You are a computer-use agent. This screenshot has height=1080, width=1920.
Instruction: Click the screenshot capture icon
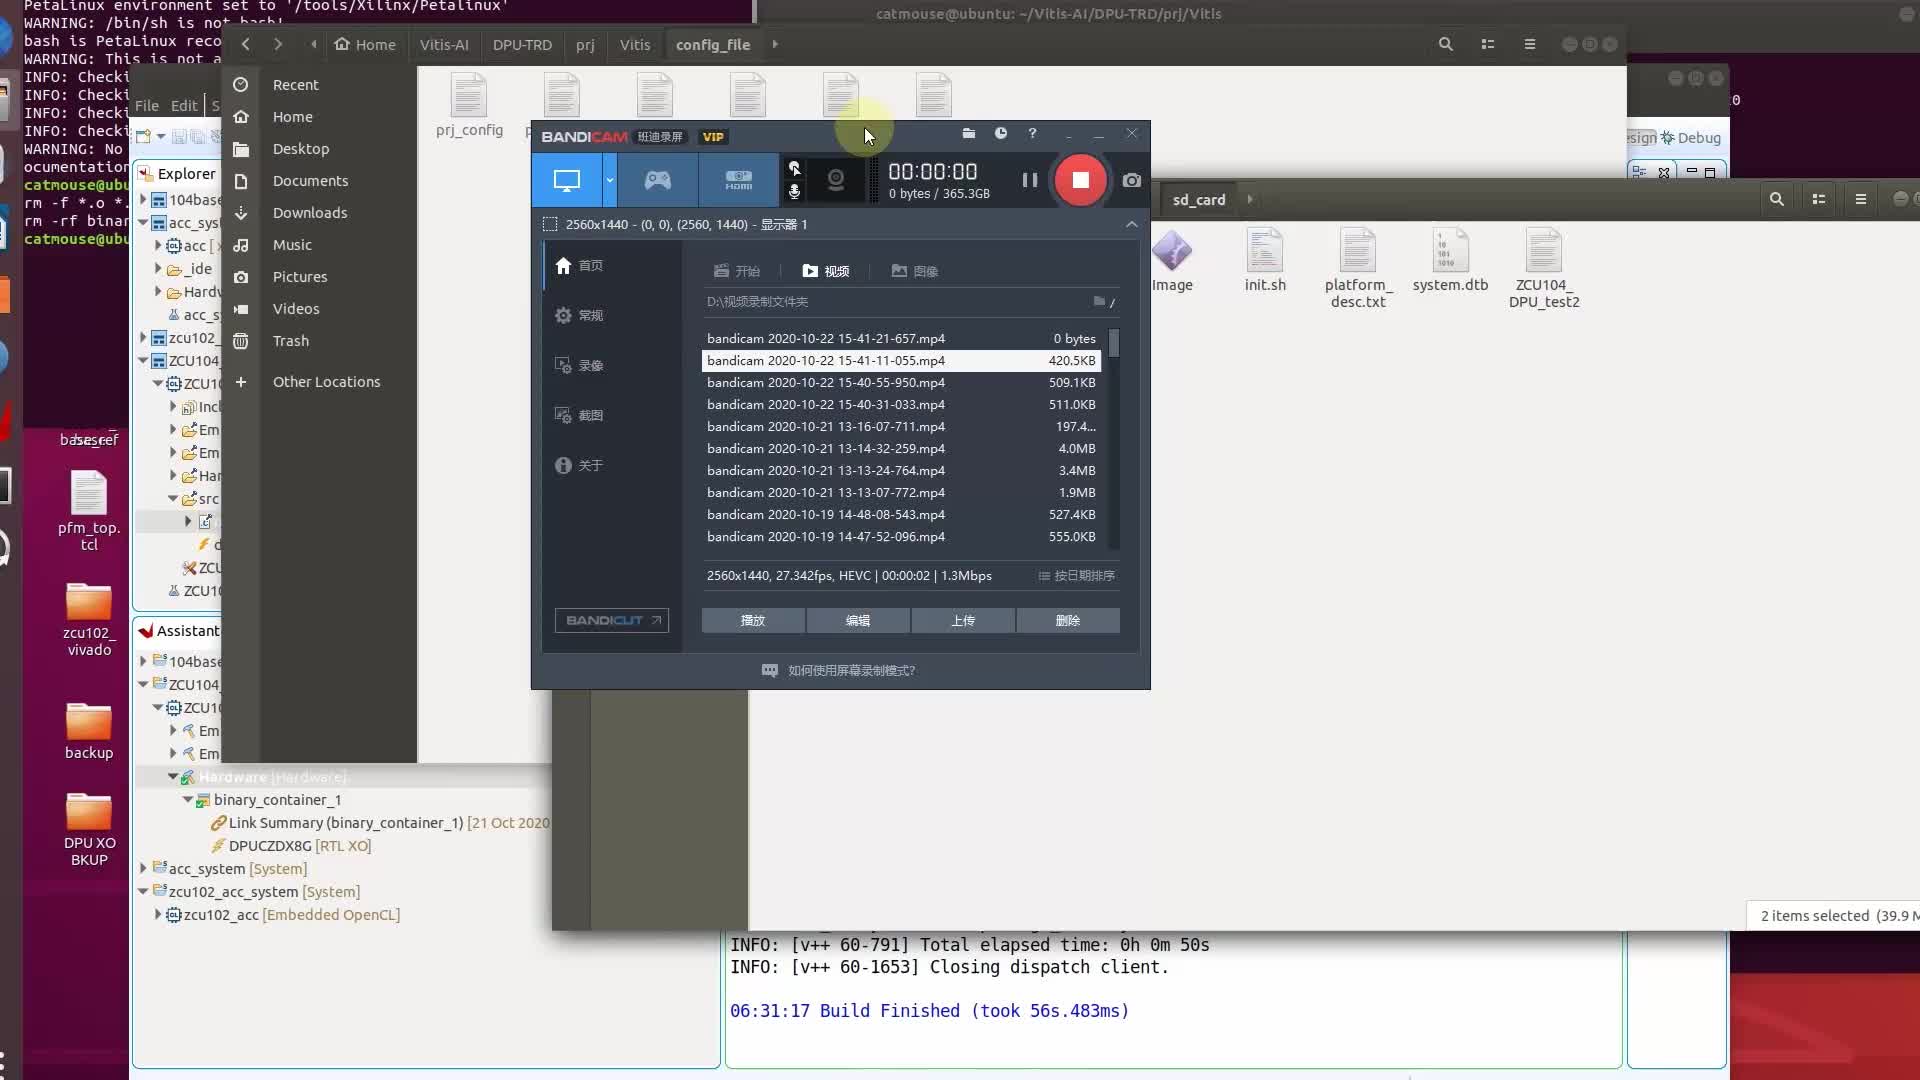tap(1130, 181)
